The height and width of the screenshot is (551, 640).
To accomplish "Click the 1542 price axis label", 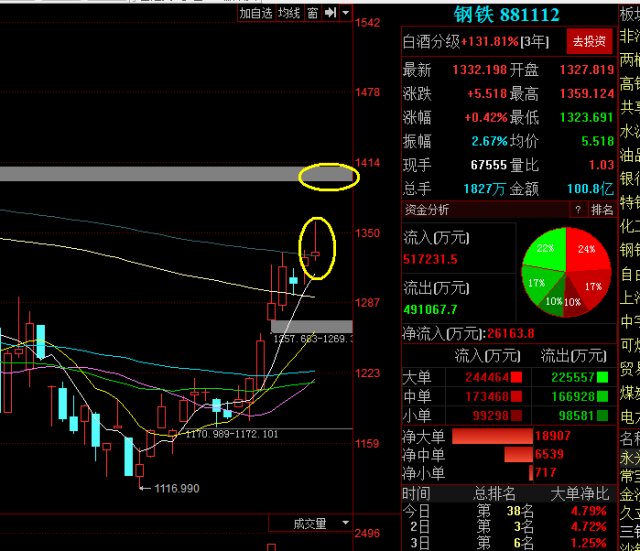I will pyautogui.click(x=367, y=22).
